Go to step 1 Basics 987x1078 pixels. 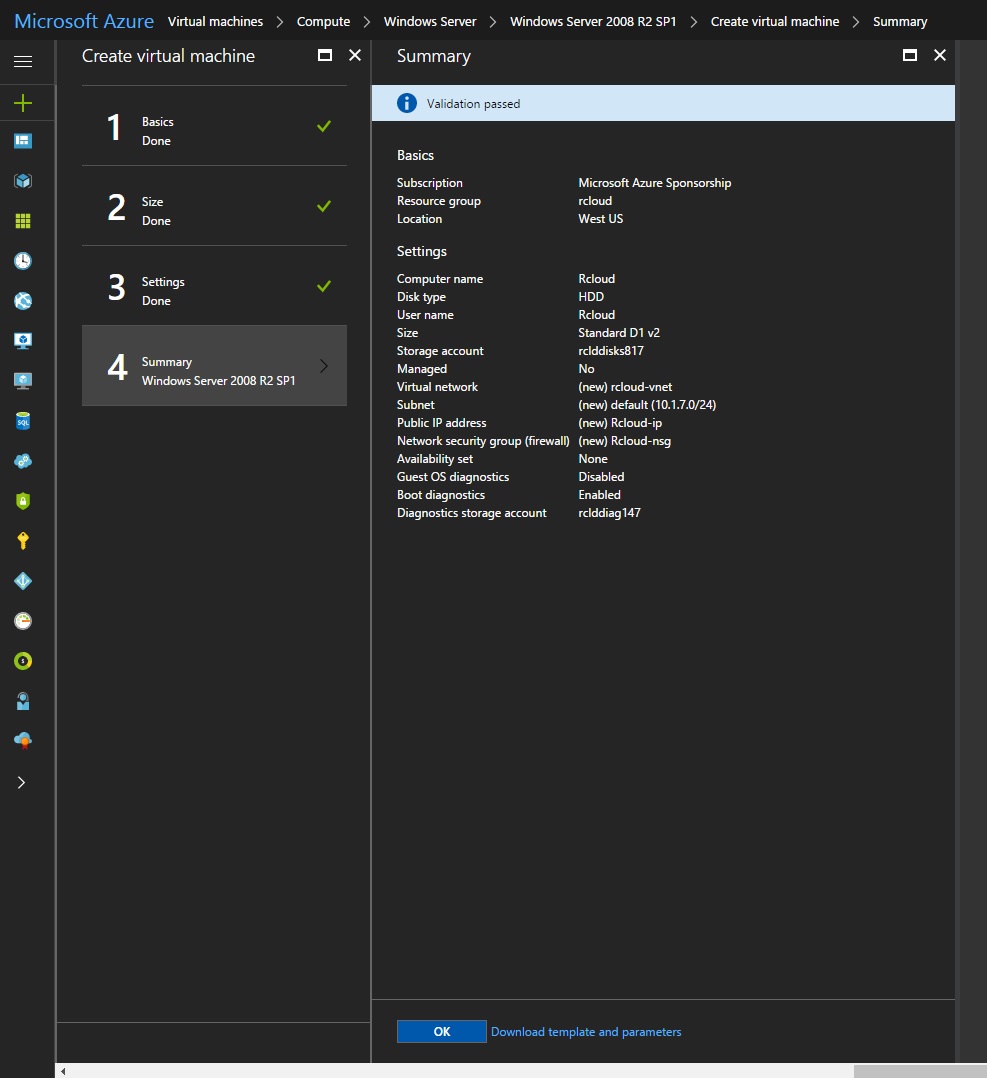pyautogui.click(x=214, y=126)
